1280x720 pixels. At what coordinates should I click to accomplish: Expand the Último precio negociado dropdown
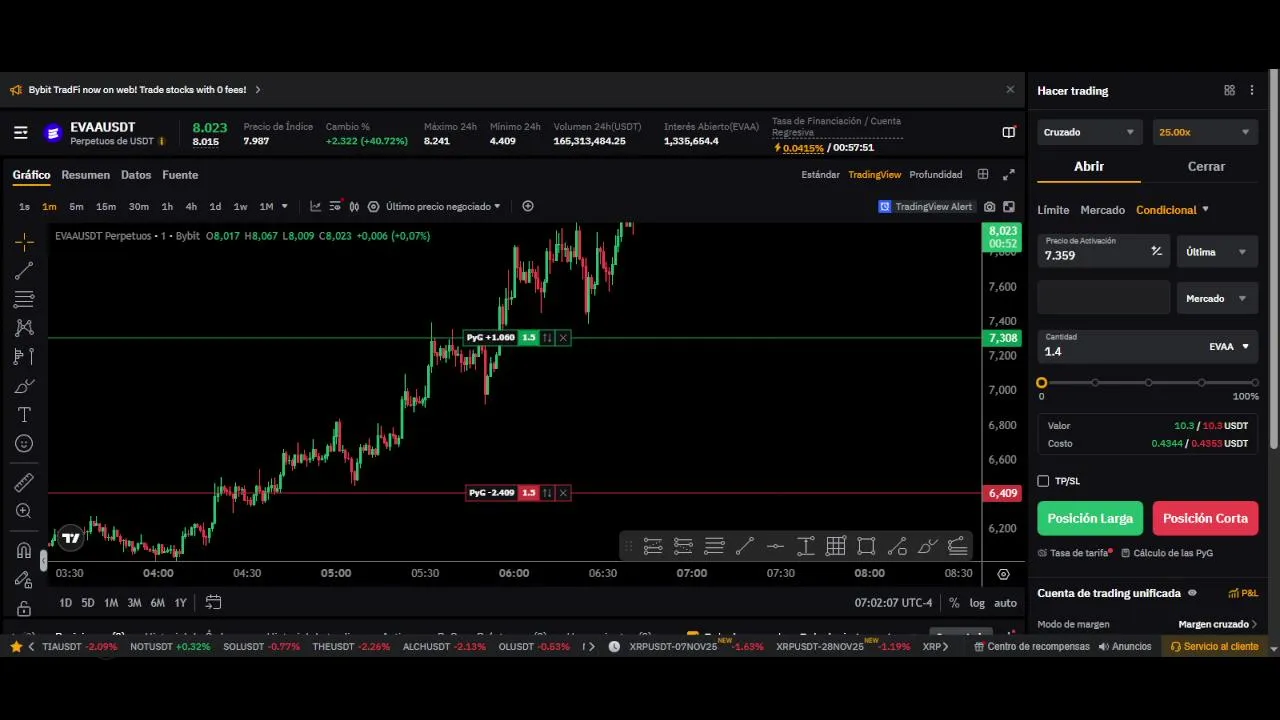pos(443,207)
